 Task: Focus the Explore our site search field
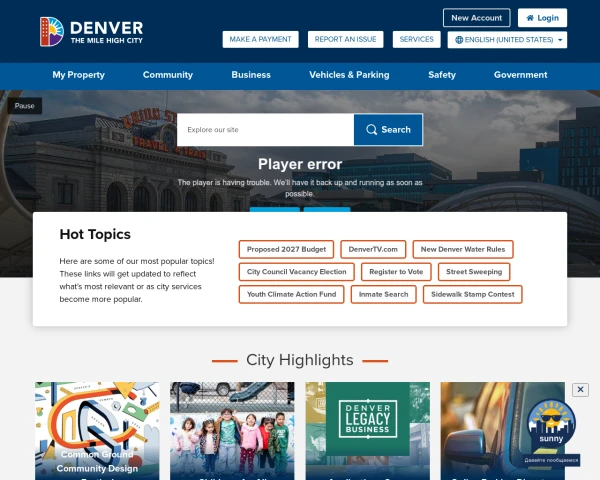(266, 130)
